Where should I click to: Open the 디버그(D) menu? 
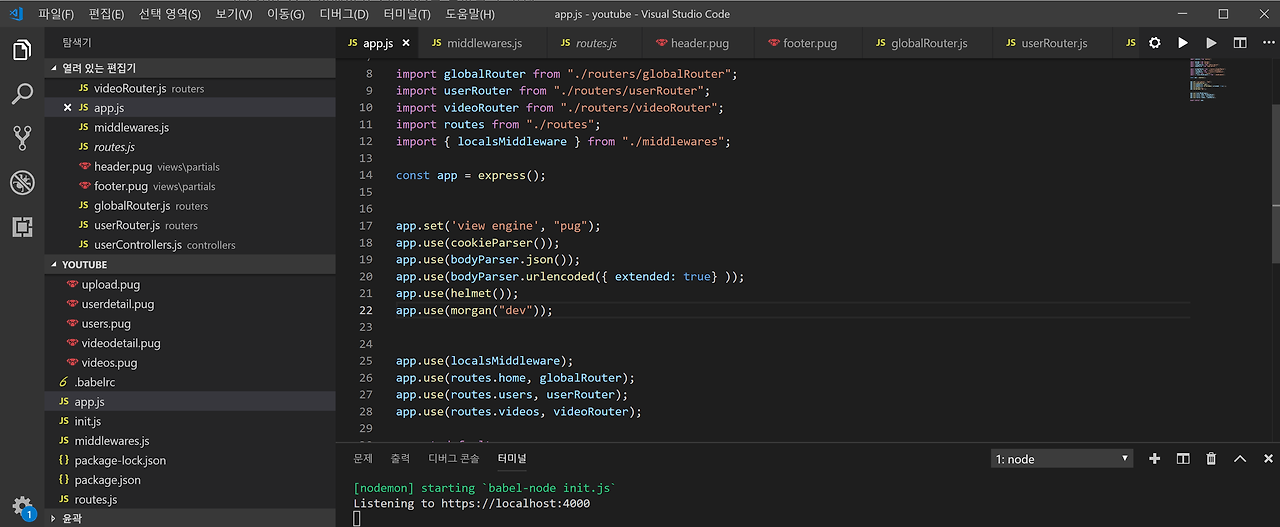point(343,14)
